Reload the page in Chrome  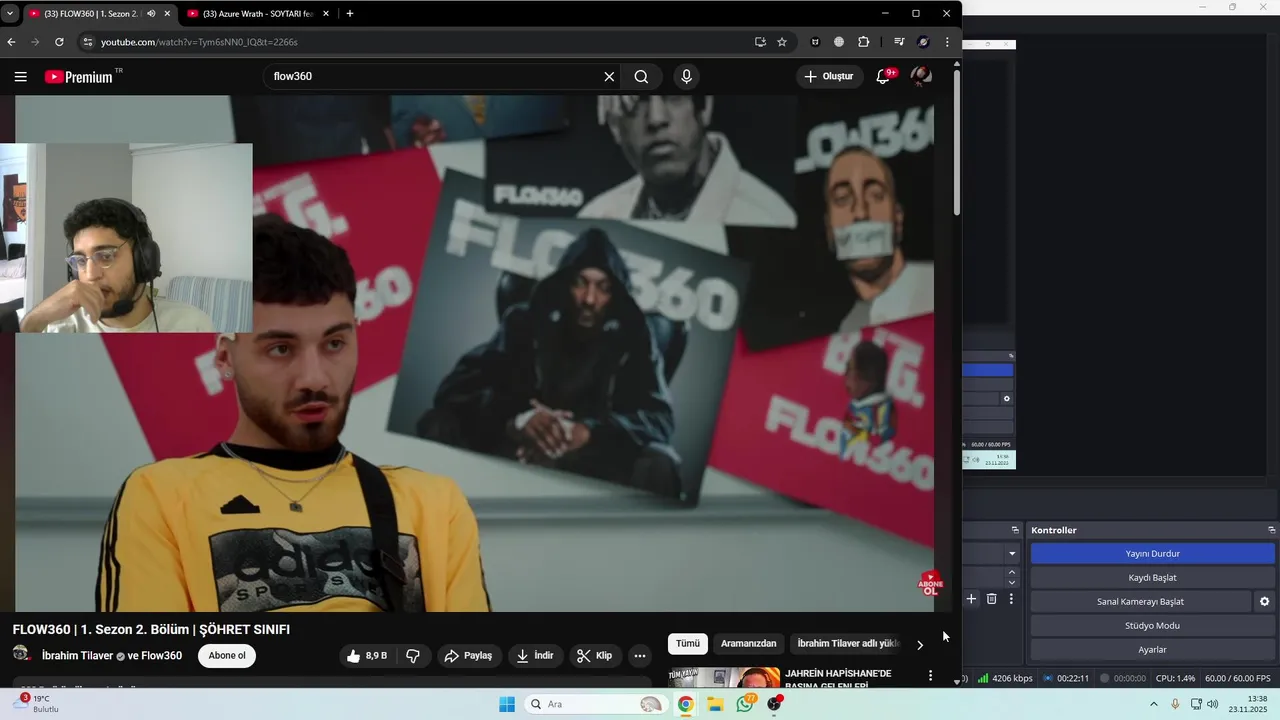59,42
